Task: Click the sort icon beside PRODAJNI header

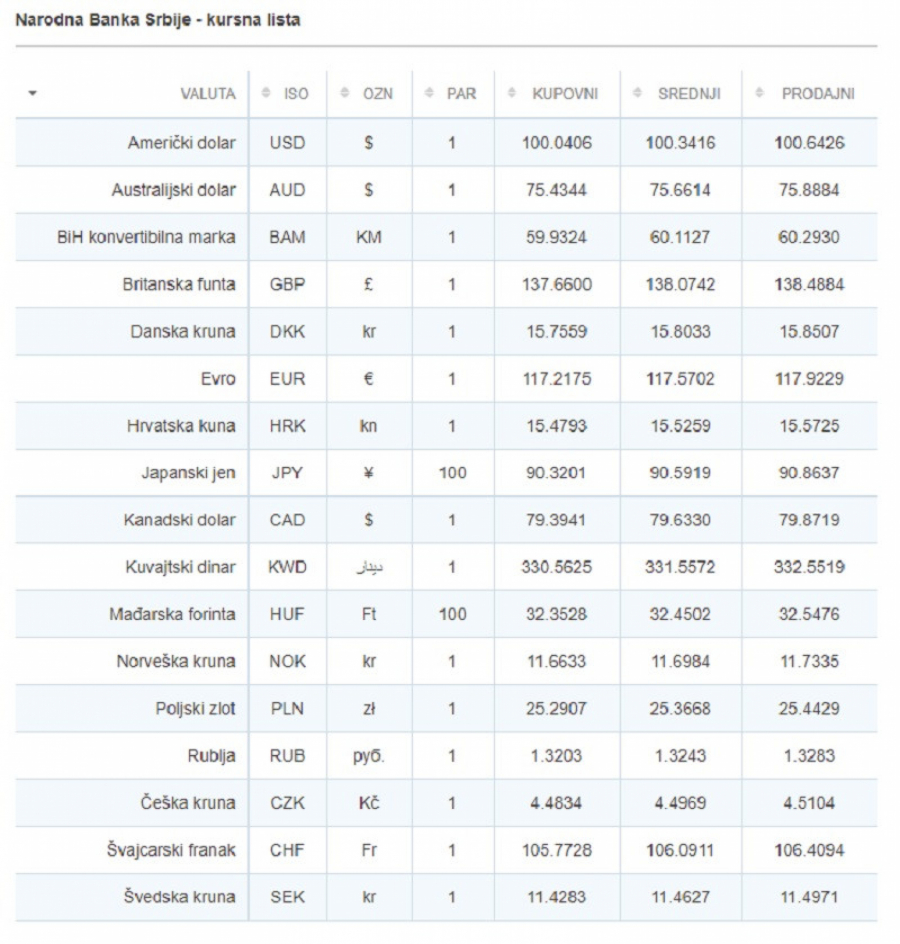Action: tap(762, 94)
